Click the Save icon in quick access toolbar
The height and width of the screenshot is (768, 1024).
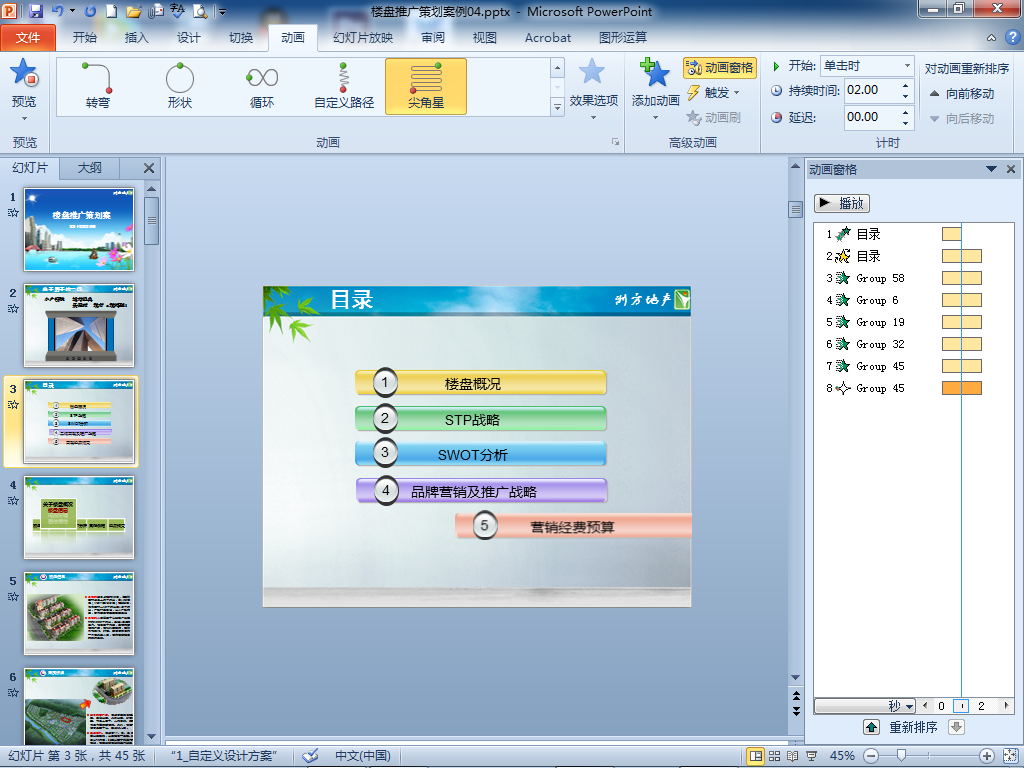click(36, 11)
